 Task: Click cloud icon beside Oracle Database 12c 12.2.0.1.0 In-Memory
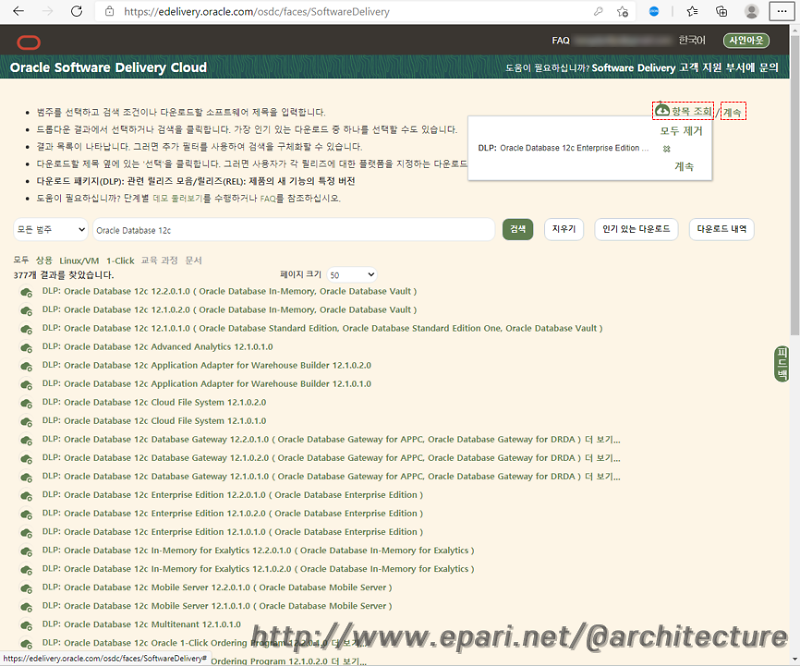(x=26, y=292)
